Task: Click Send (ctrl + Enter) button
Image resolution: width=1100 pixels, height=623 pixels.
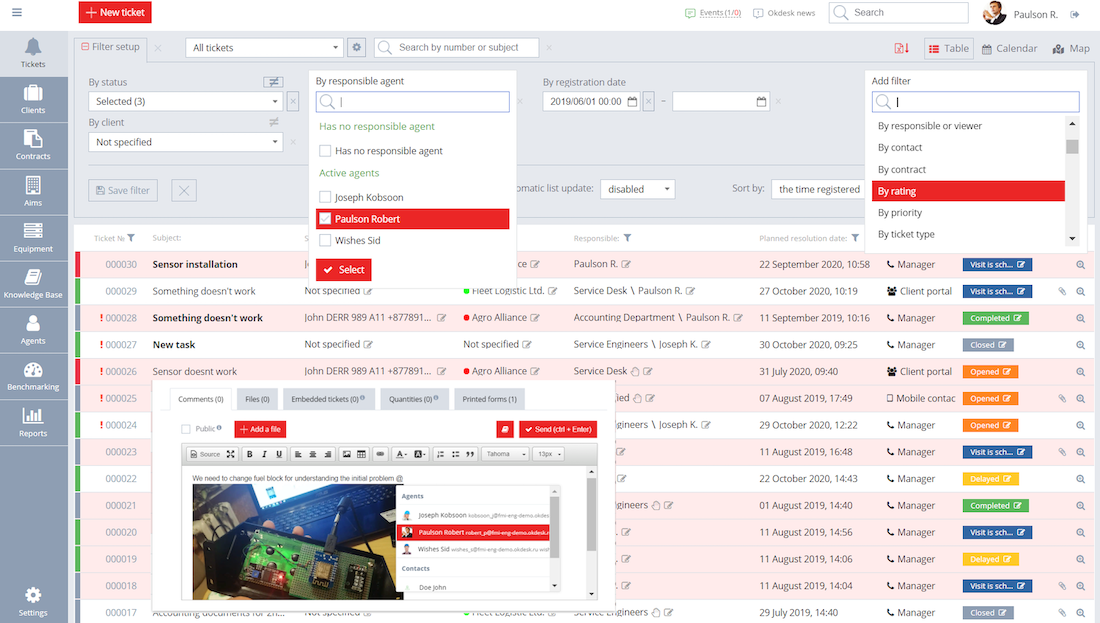Action: [x=558, y=429]
